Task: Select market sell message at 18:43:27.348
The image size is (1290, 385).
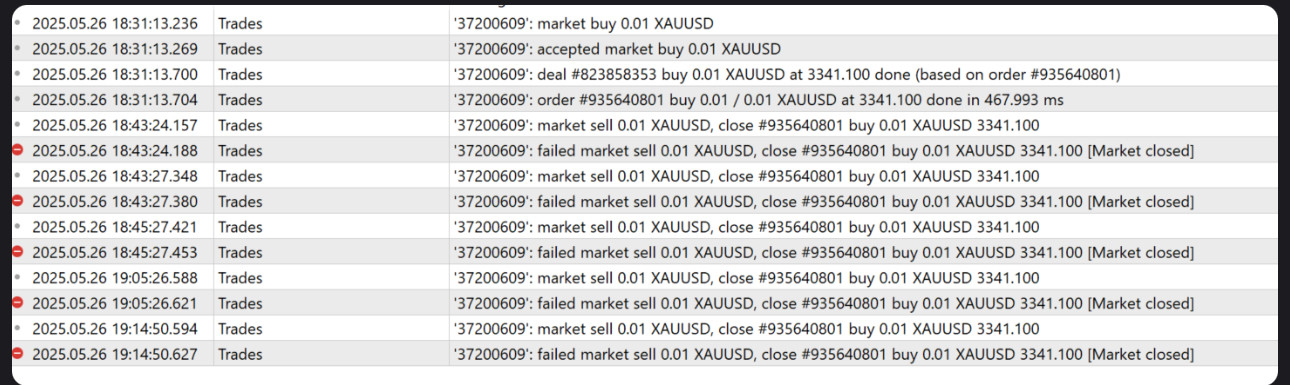Action: [x=745, y=176]
